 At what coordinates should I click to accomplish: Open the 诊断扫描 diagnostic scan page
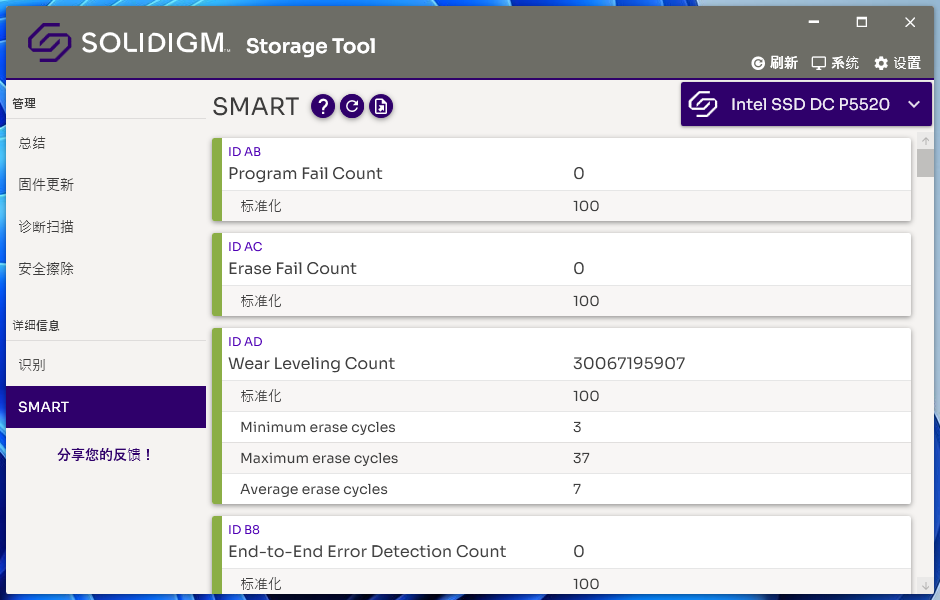[x=46, y=227]
